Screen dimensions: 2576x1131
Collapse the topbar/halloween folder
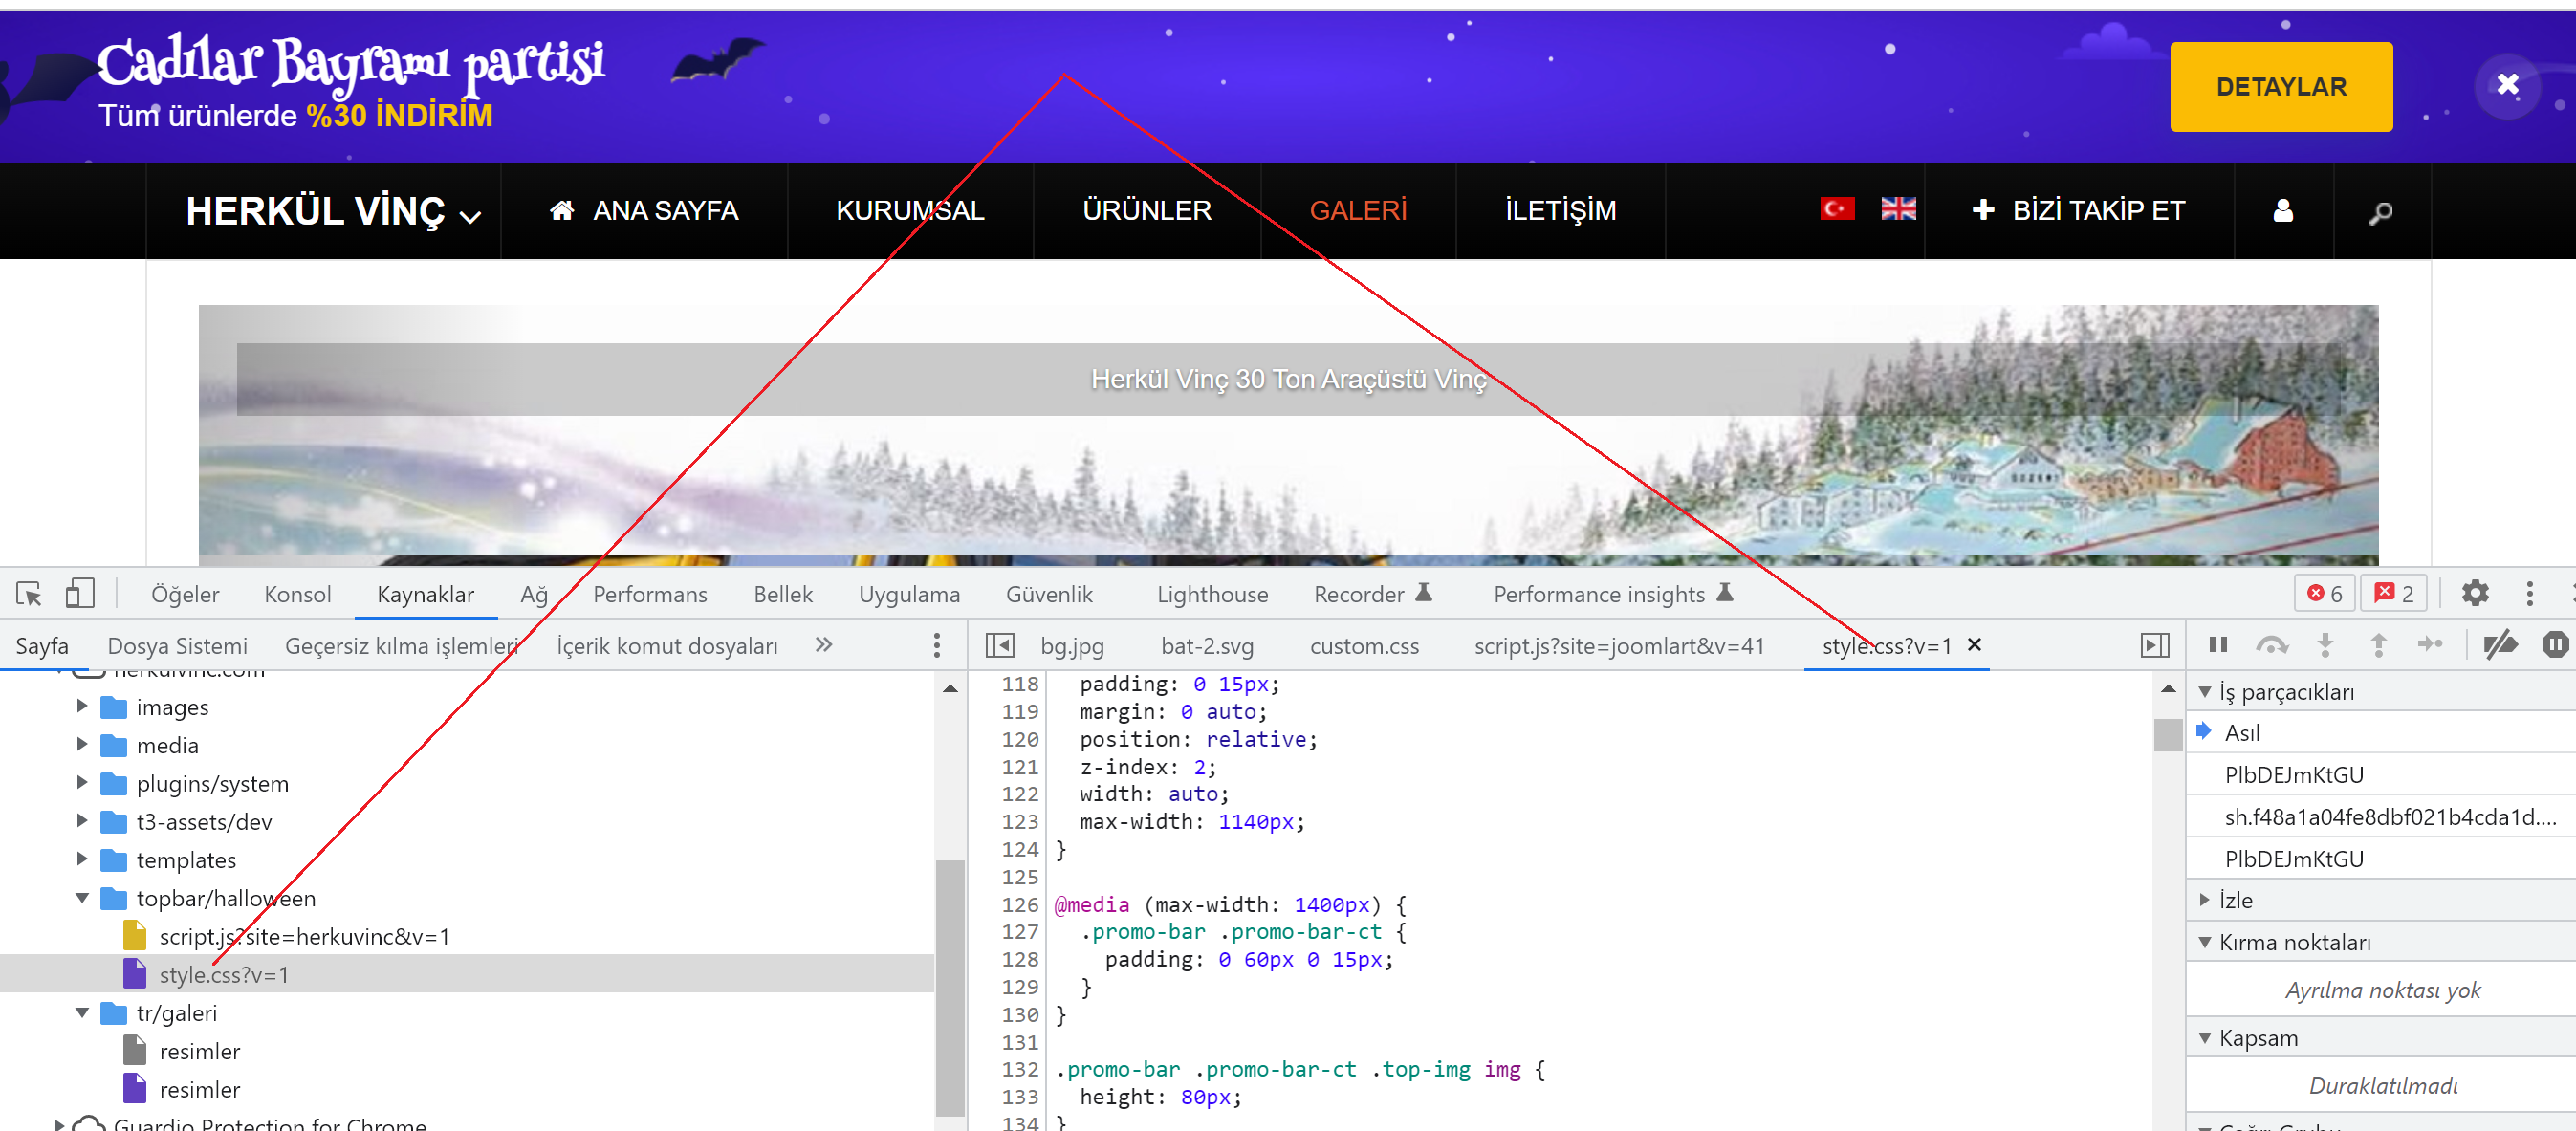(82, 898)
